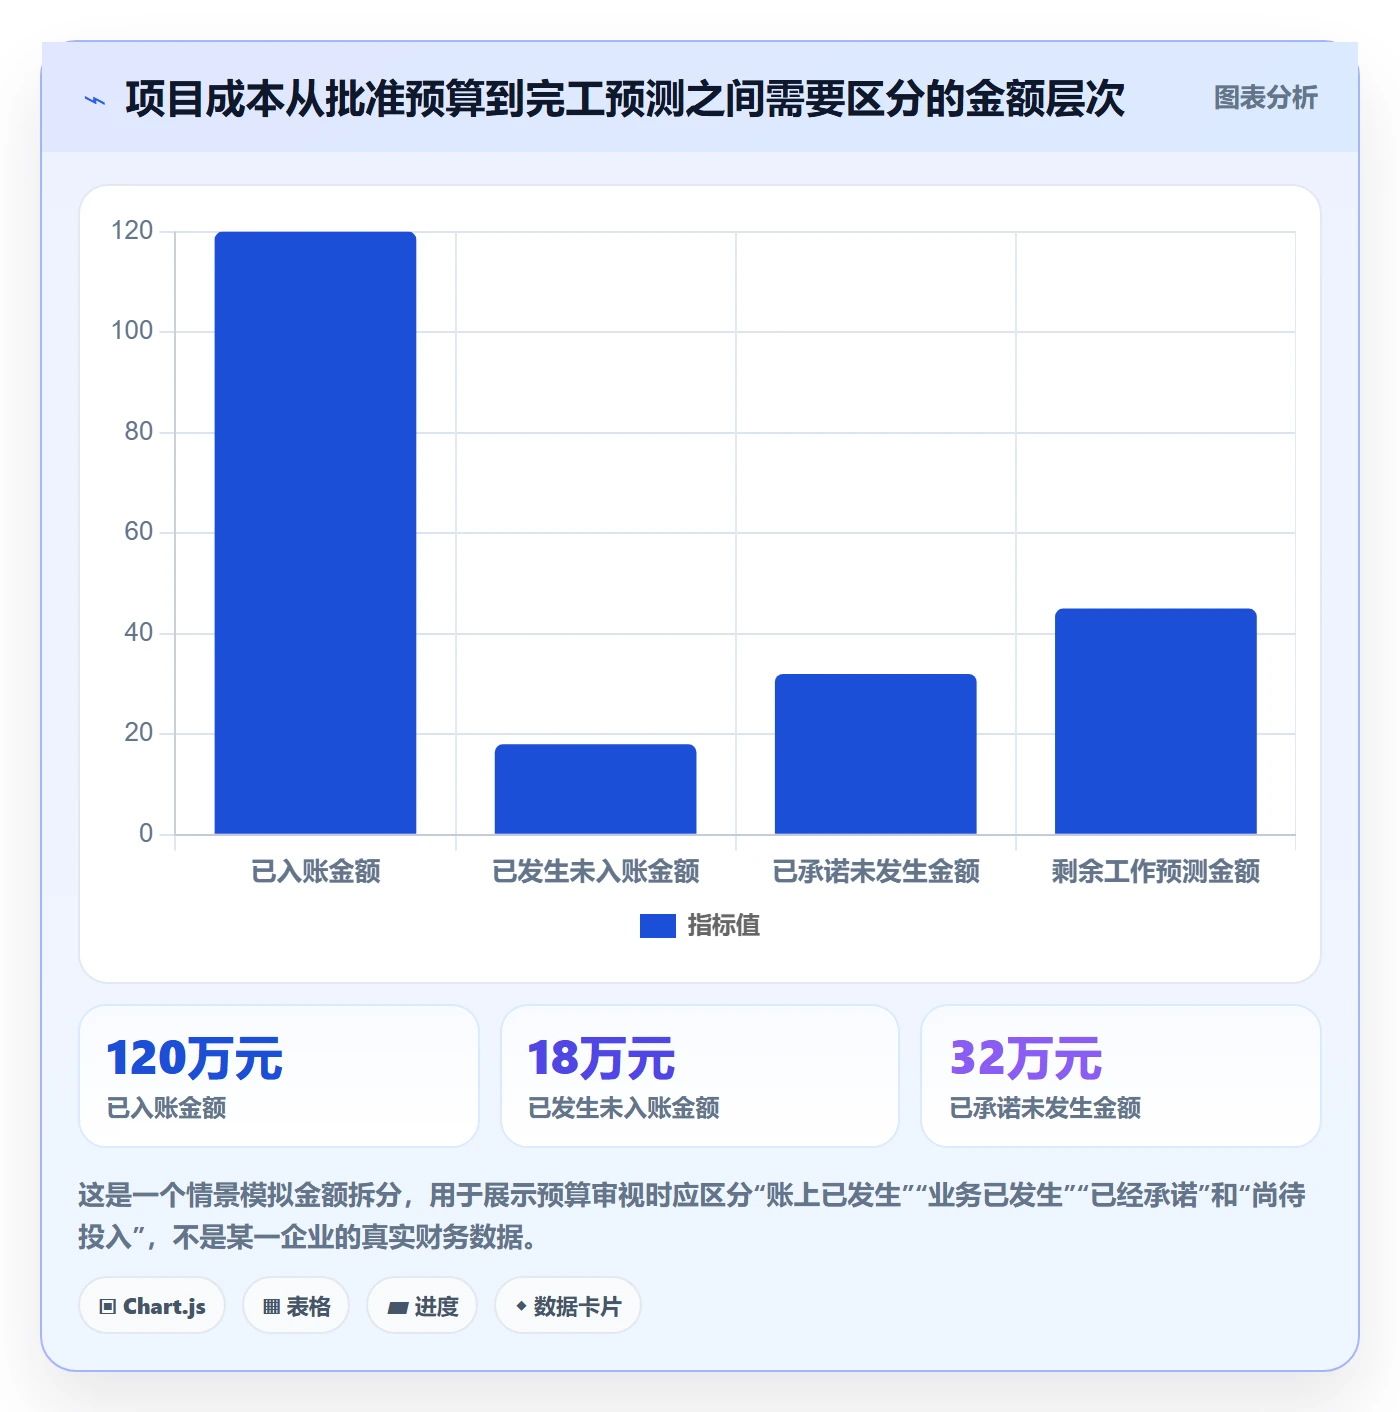Click the chart title heading text
This screenshot has height=1412, width=1400.
pos(625,99)
